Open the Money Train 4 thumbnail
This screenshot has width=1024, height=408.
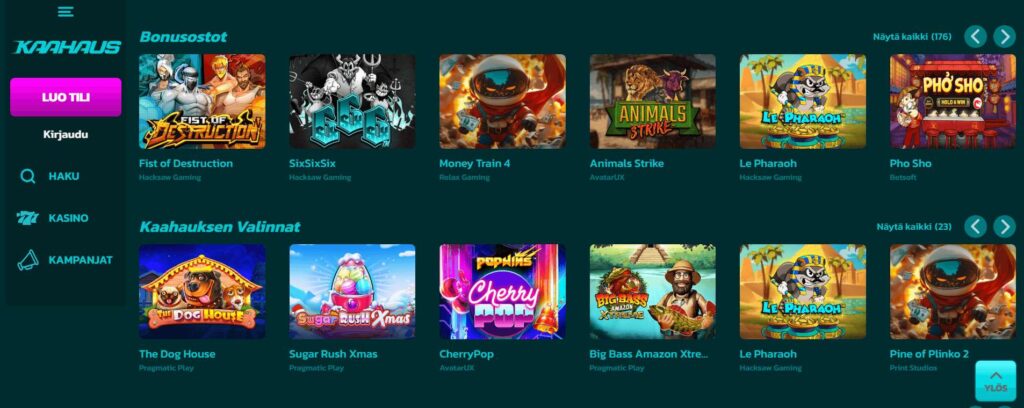[502, 101]
